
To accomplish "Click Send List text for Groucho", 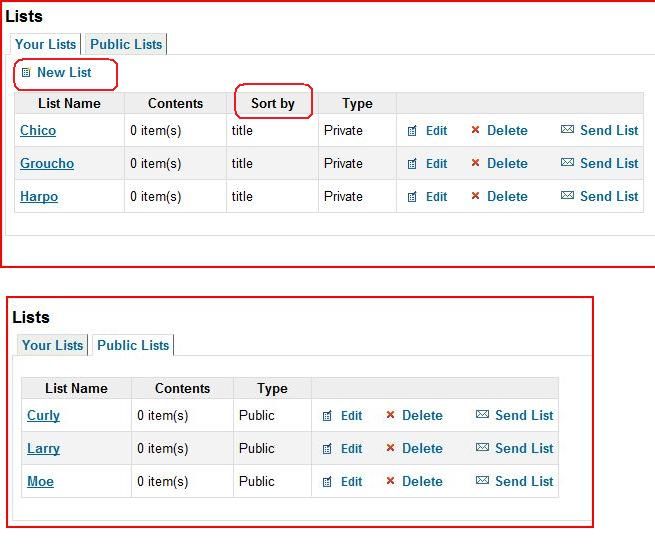I will tap(609, 163).
